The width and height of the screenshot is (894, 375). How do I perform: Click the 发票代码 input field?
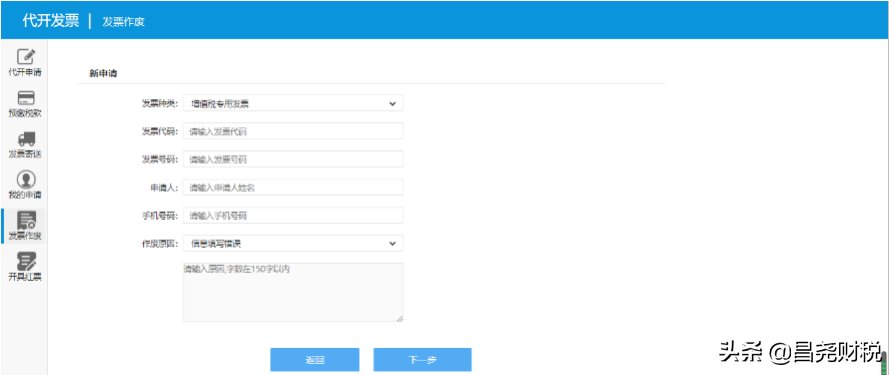point(293,131)
